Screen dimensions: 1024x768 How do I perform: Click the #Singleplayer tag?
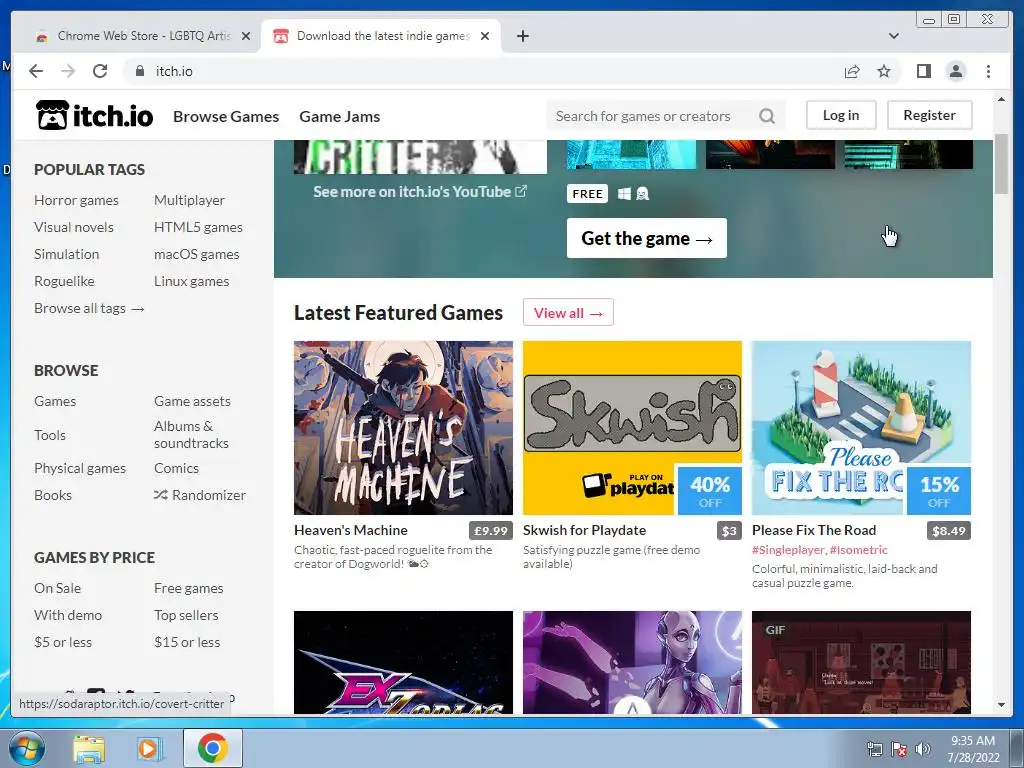(788, 550)
